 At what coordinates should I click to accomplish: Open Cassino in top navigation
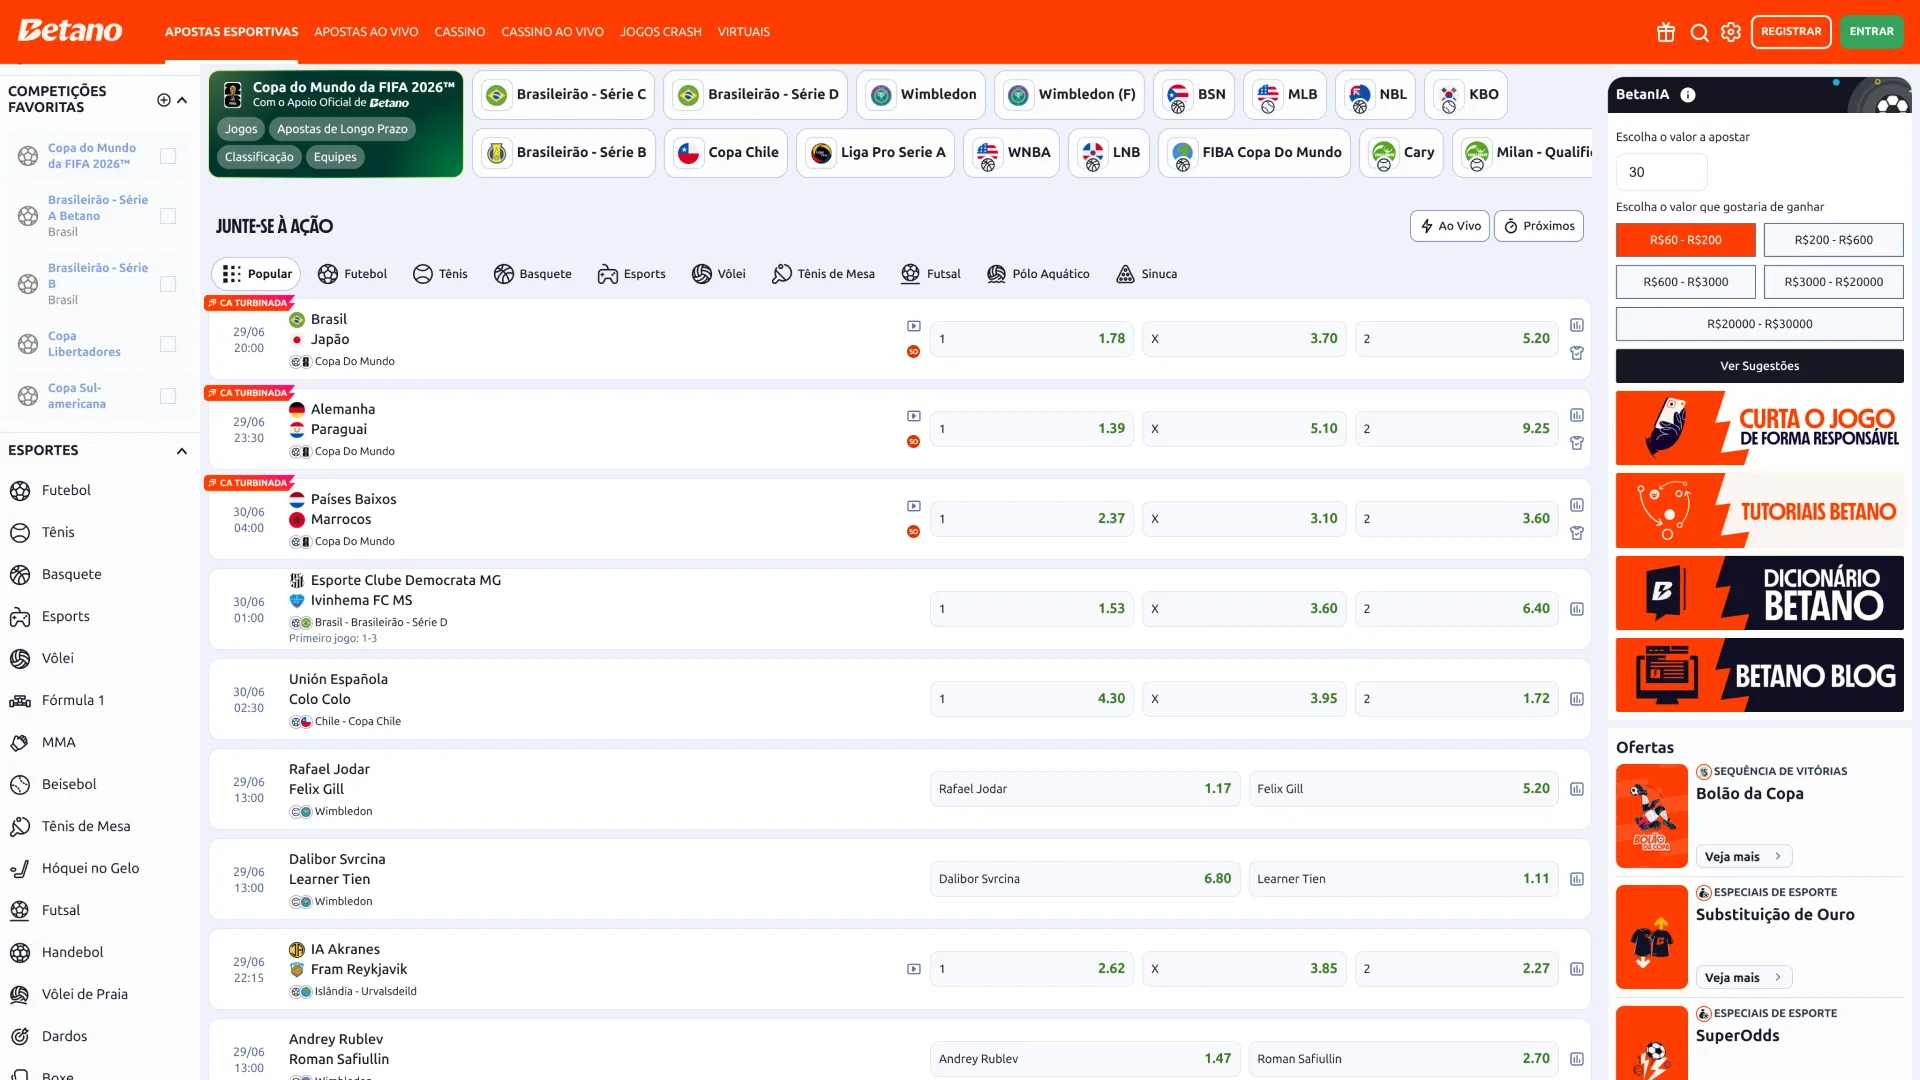[x=460, y=32]
